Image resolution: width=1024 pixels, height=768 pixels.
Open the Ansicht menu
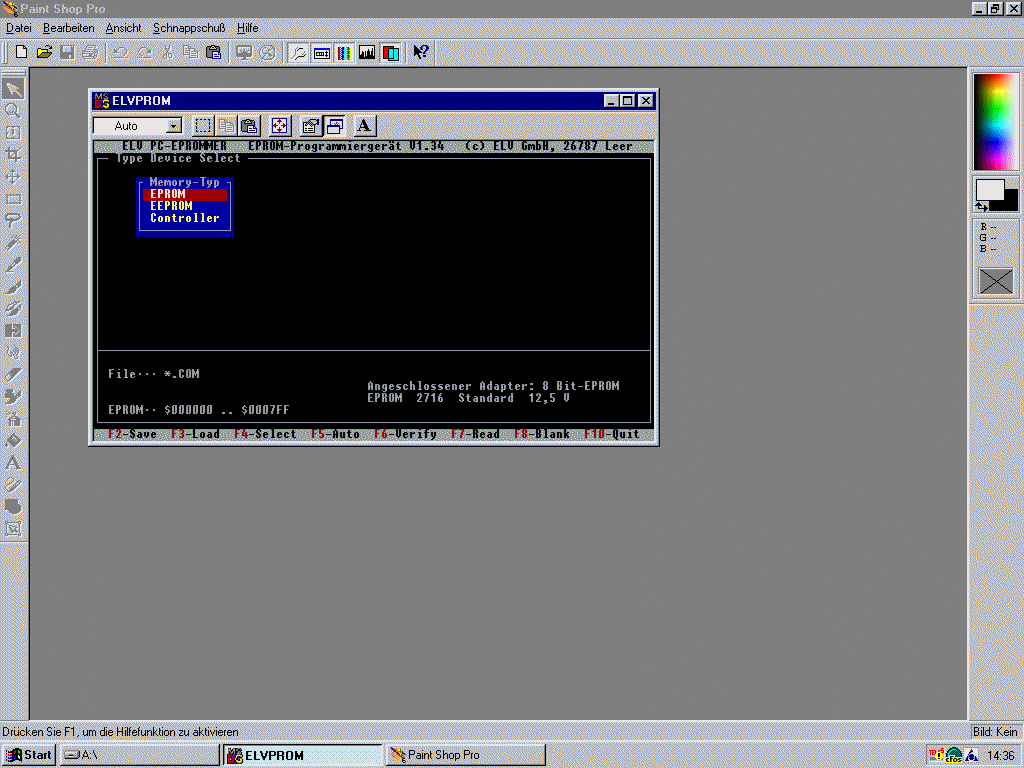(x=123, y=28)
